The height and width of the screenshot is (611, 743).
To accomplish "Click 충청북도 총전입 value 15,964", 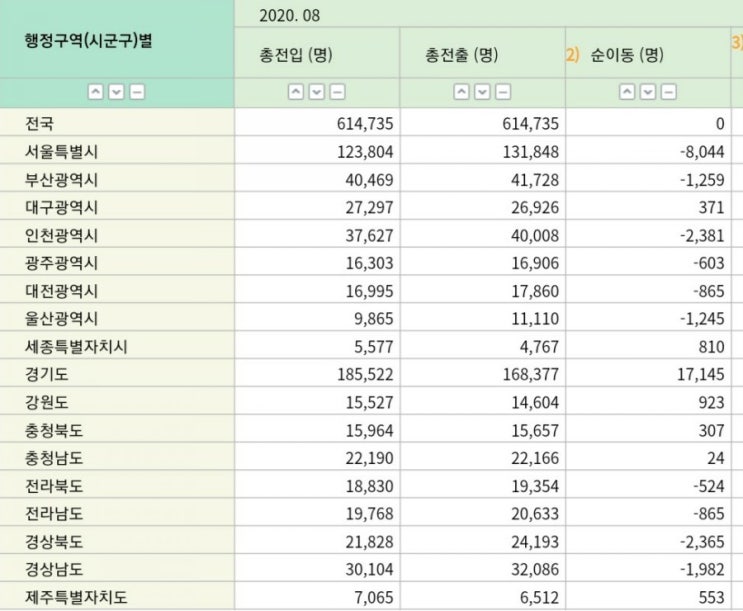I will (369, 430).
